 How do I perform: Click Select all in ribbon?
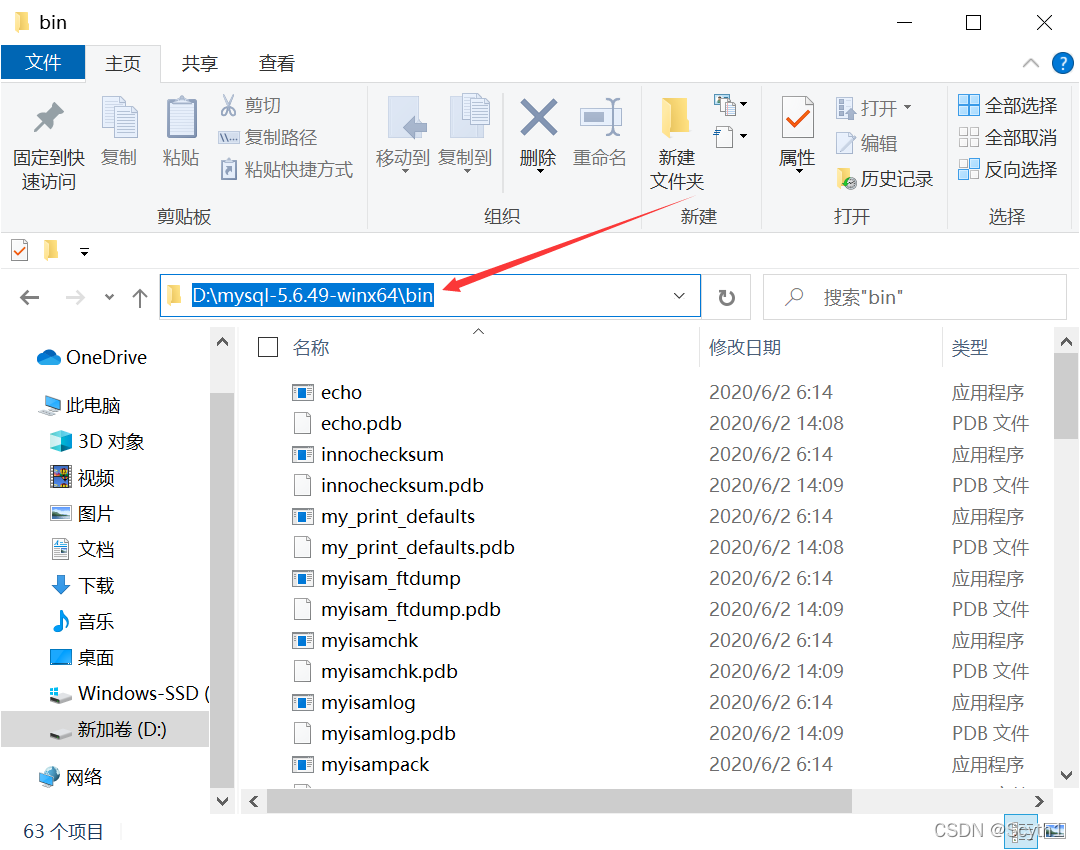tap(1007, 105)
